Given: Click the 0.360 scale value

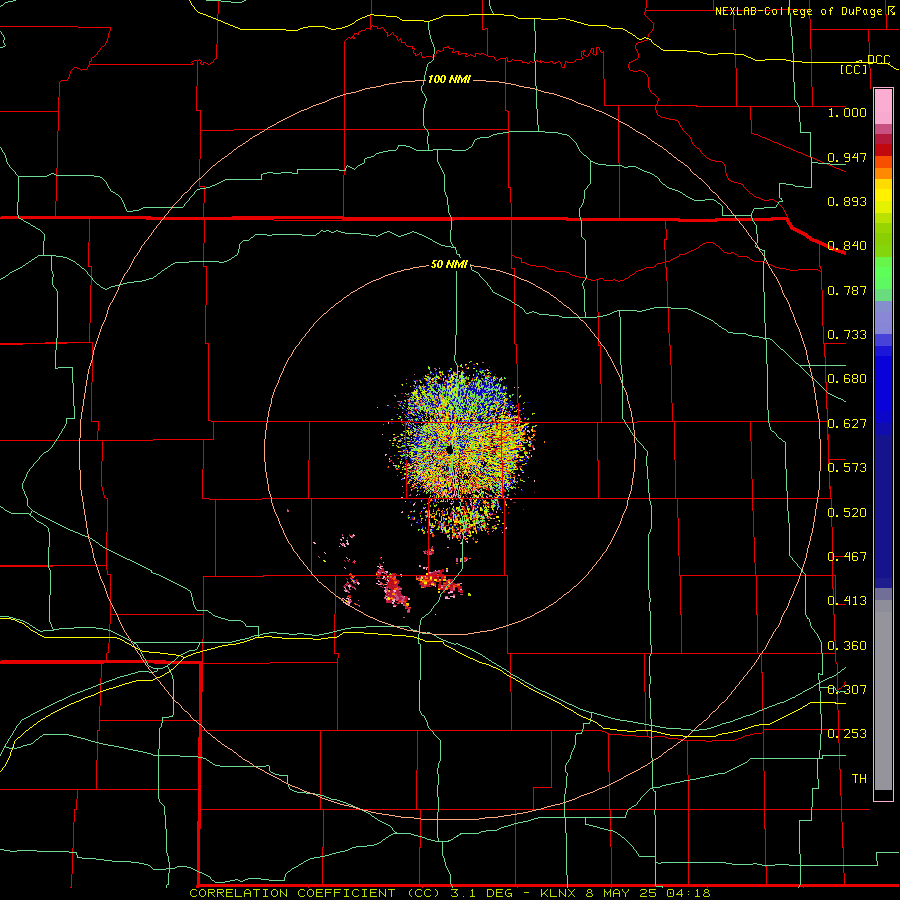Looking at the screenshot, I should tap(847, 646).
